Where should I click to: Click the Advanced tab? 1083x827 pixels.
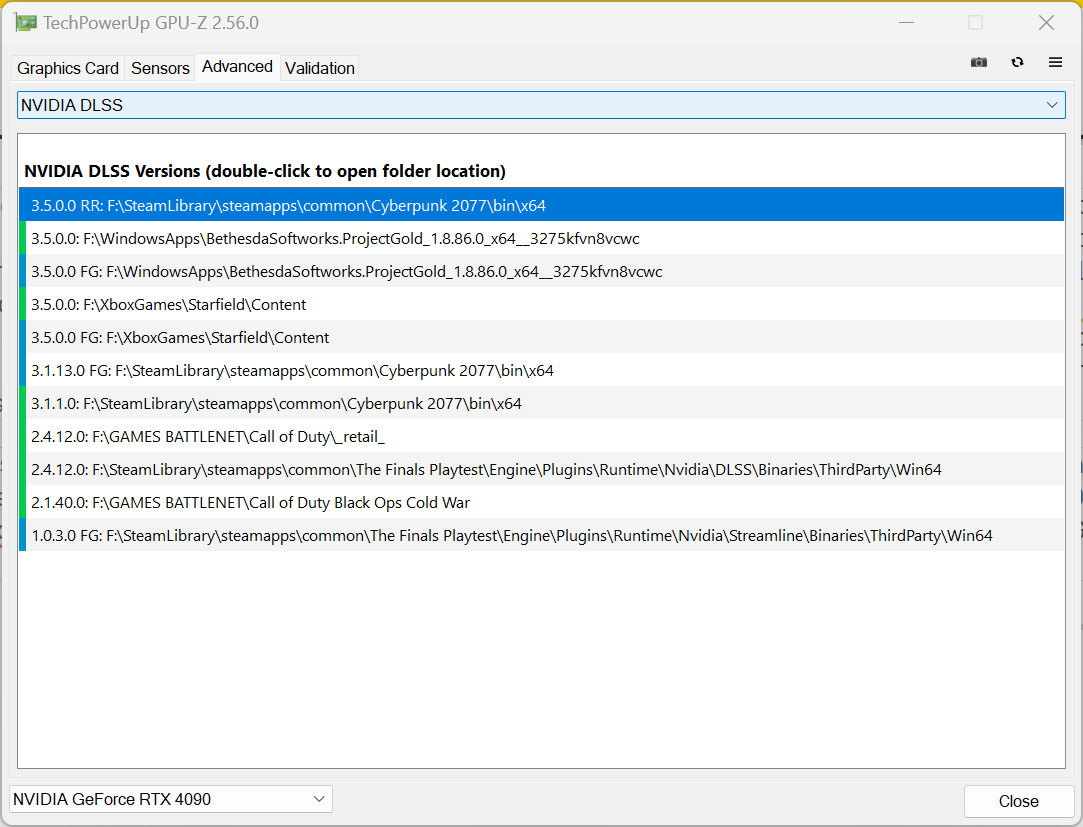(237, 67)
